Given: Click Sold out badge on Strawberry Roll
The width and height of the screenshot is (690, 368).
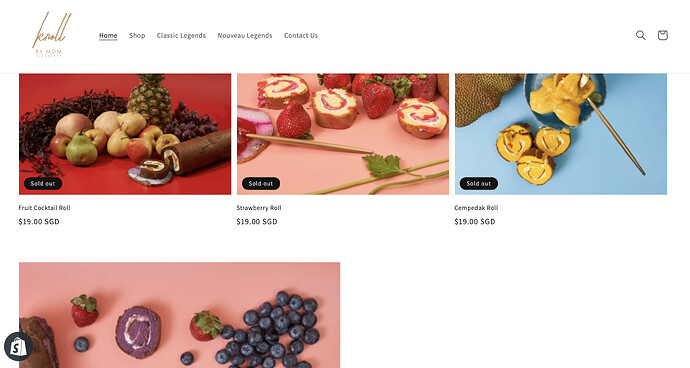Looking at the screenshot, I should [x=261, y=184].
